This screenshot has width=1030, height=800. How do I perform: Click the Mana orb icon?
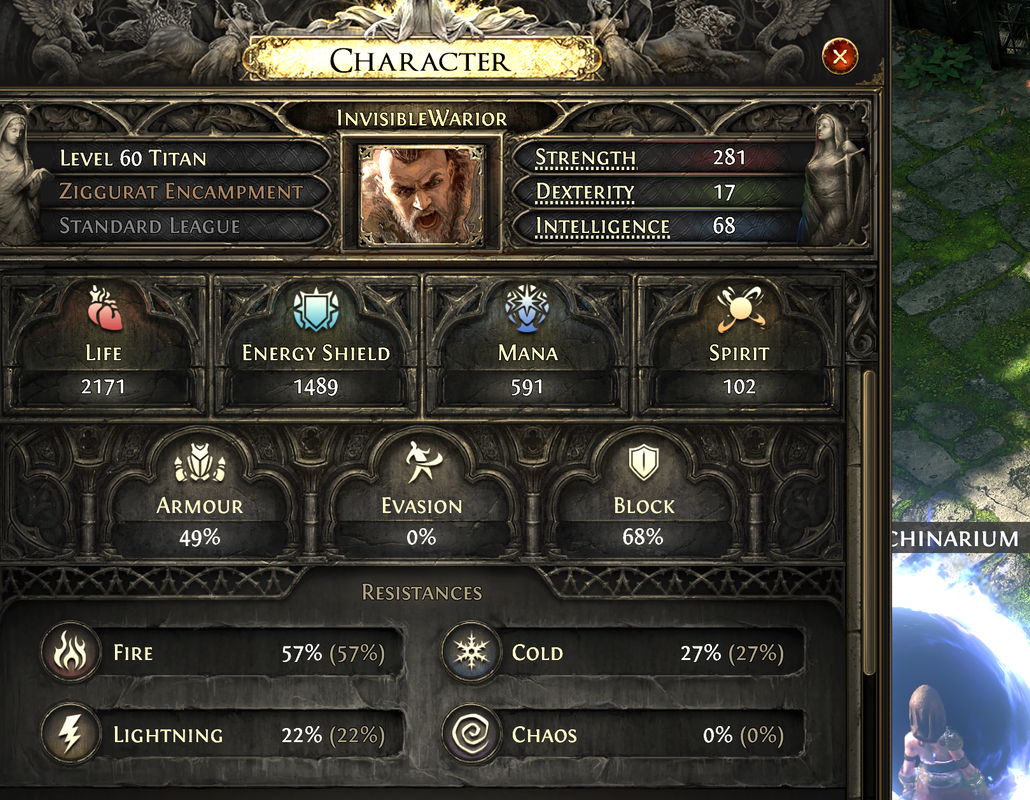tap(527, 307)
